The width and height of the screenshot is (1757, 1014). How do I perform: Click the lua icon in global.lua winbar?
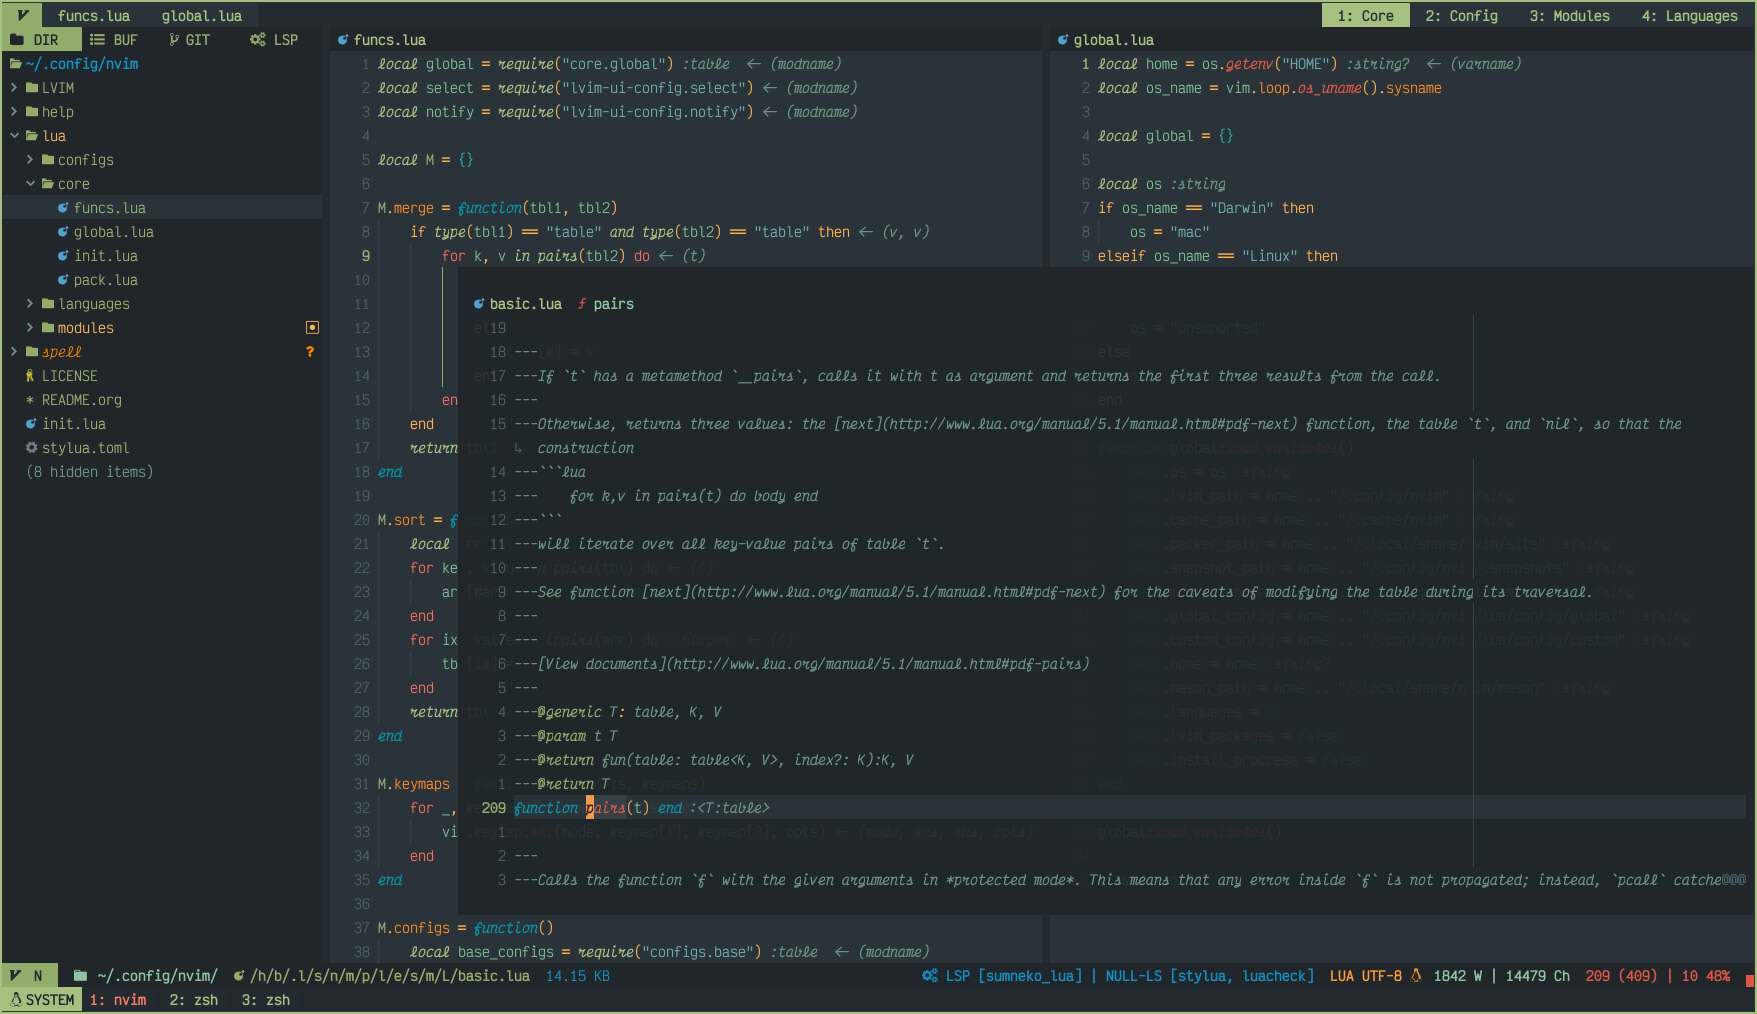coord(1063,40)
